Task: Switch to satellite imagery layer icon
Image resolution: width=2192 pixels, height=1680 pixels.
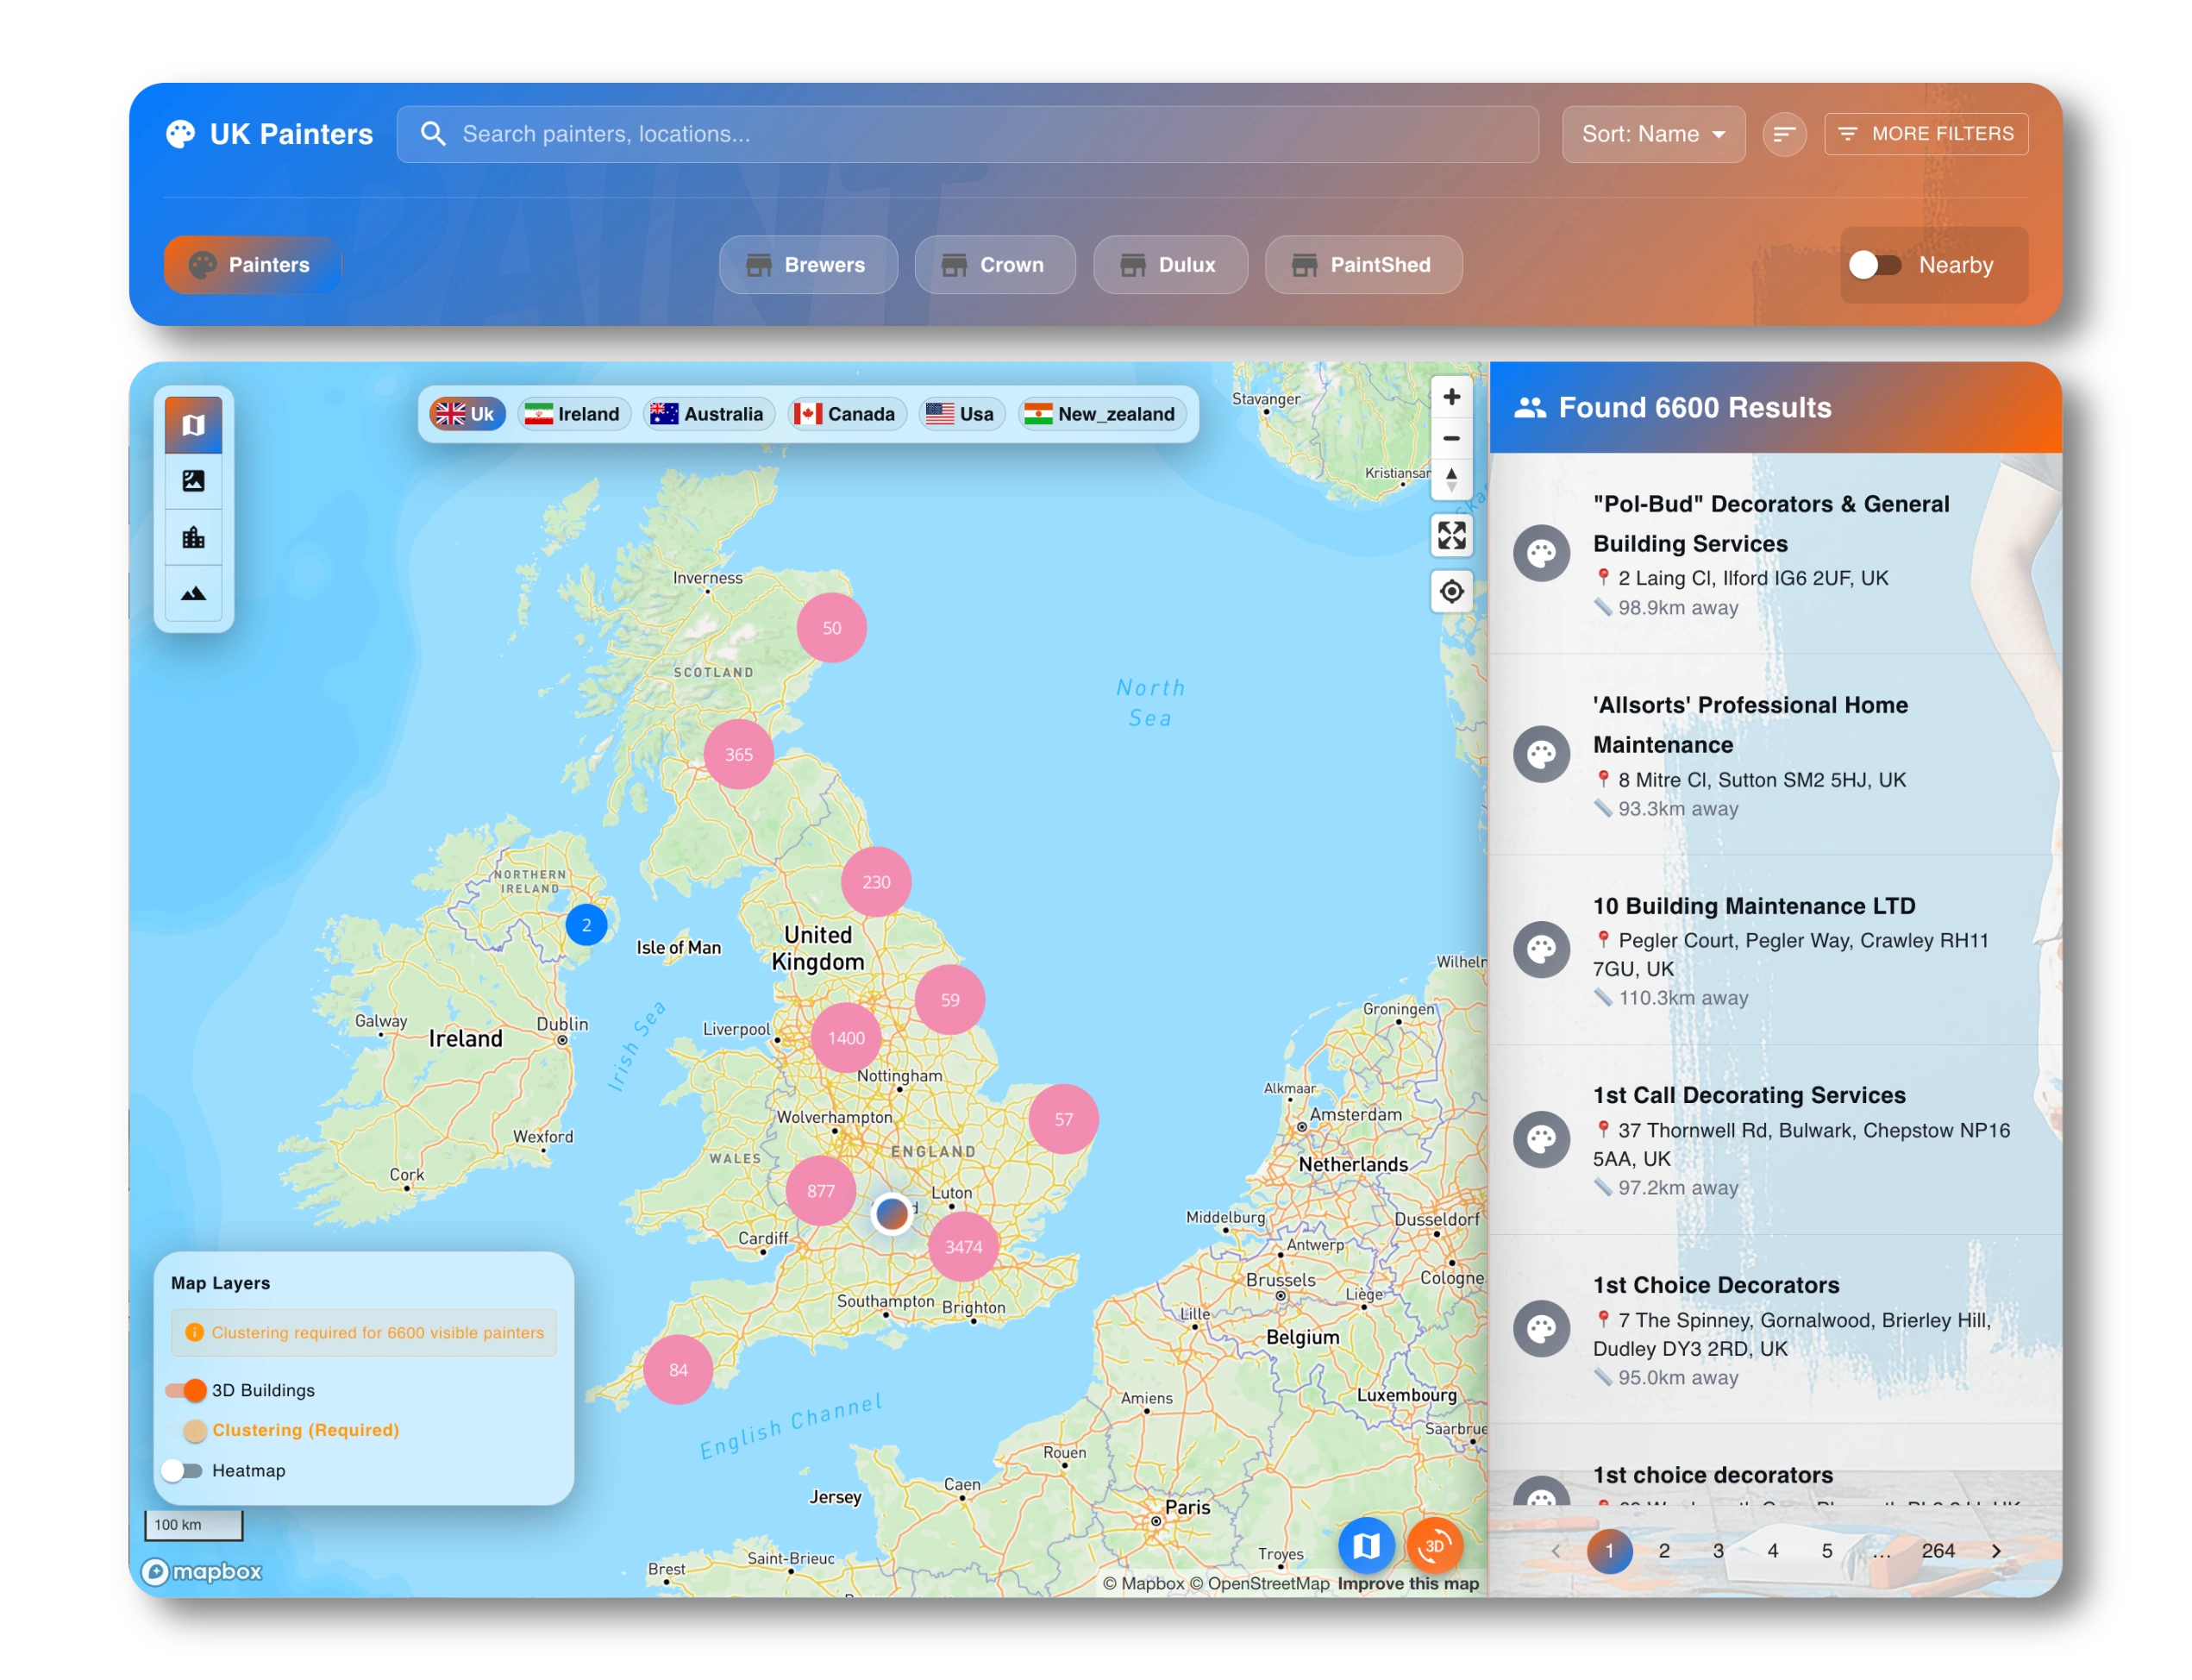Action: (x=193, y=481)
